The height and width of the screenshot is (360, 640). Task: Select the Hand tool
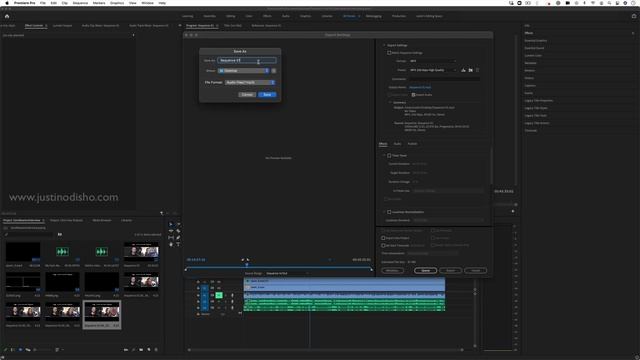pos(171,244)
